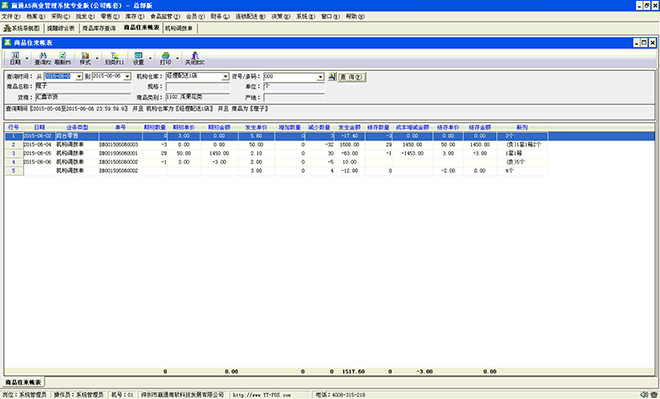Select row number 2 in the table
Image resolution: width=660 pixels, height=399 pixels.
pos(13,145)
